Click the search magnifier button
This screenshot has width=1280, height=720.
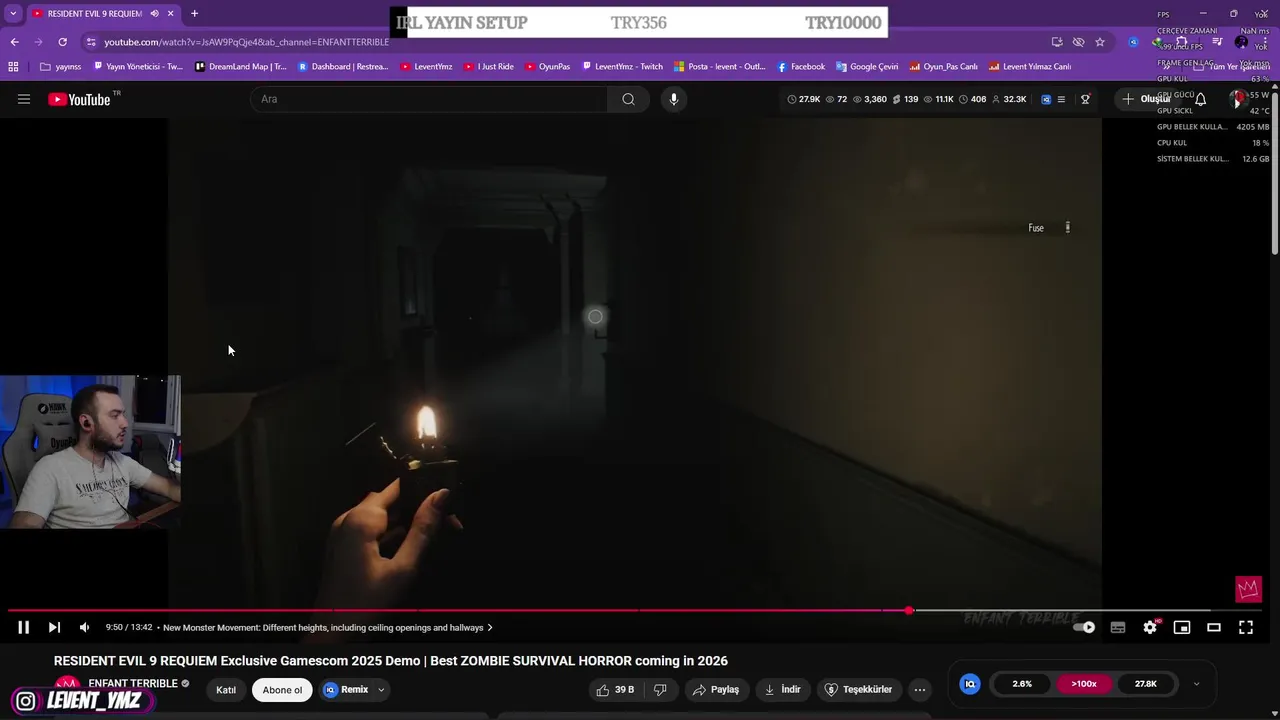tap(628, 99)
